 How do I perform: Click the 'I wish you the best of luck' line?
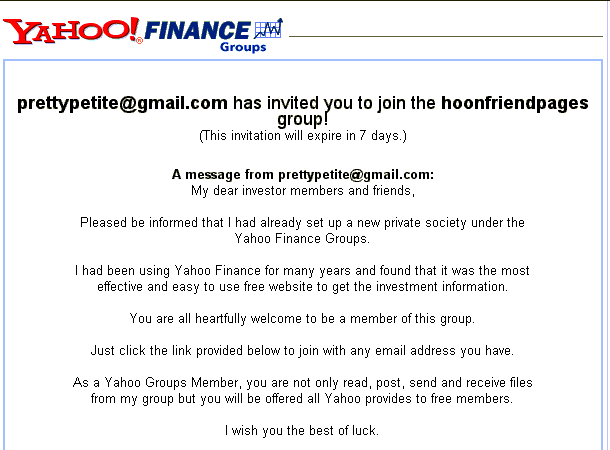302,431
